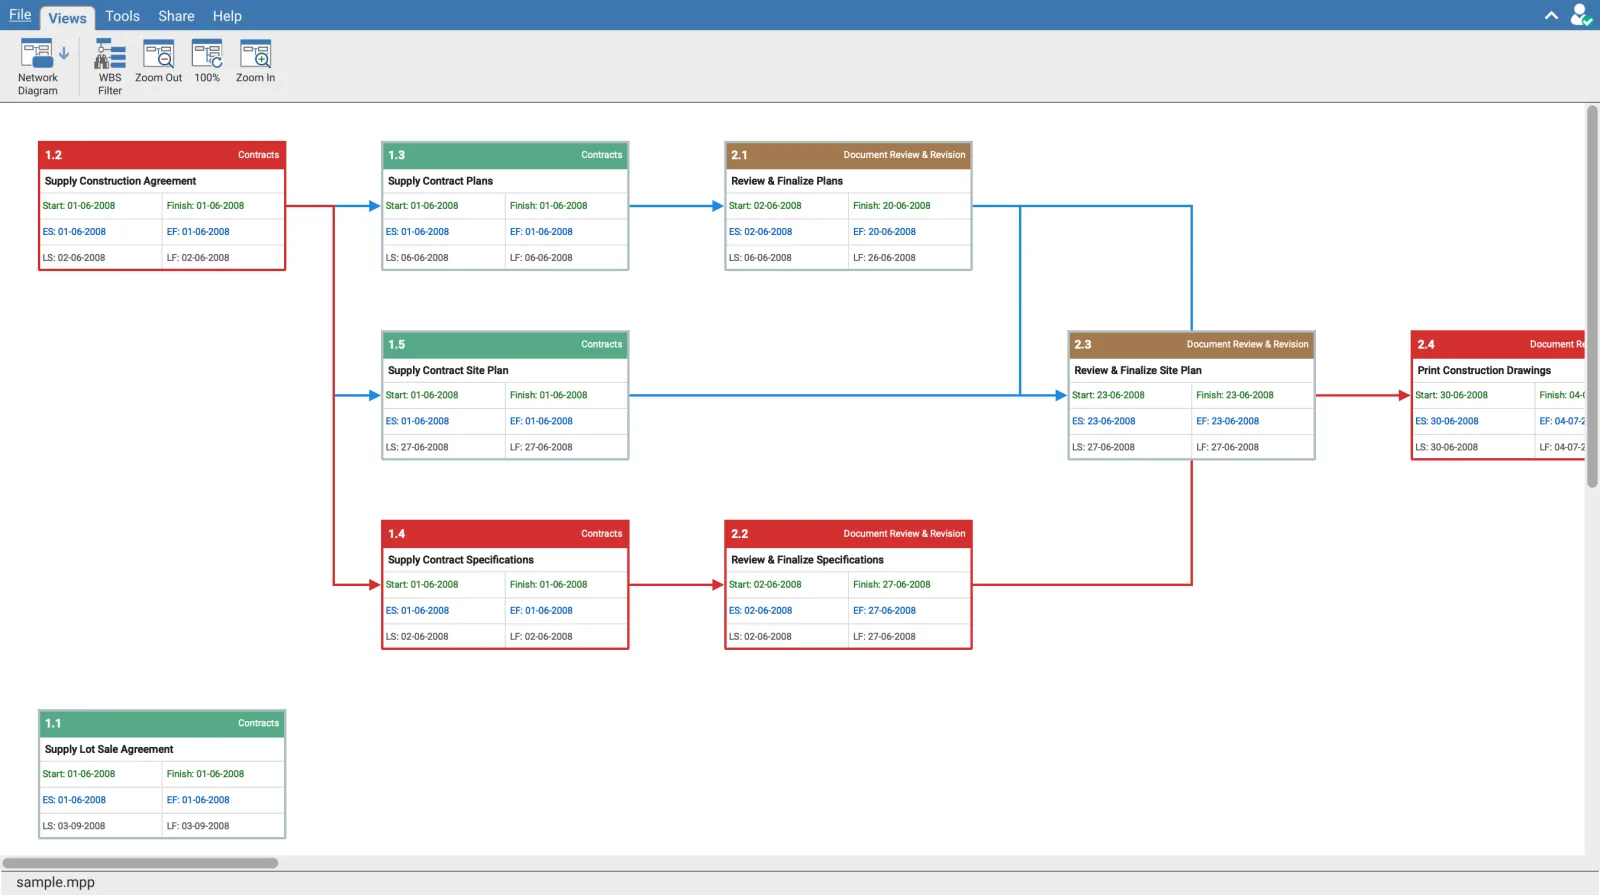Click 'Supply Construction Agreement' task name
The height and width of the screenshot is (895, 1600).
coord(120,181)
